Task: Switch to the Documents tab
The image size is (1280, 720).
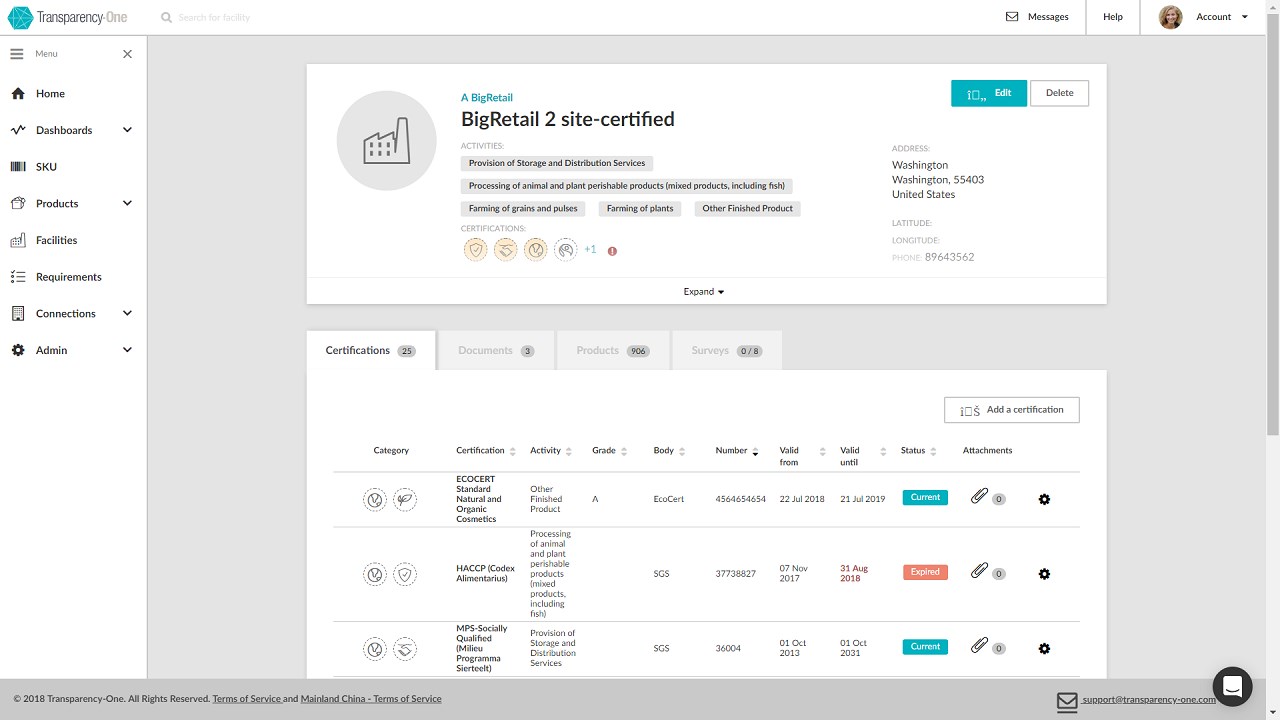Action: click(496, 351)
